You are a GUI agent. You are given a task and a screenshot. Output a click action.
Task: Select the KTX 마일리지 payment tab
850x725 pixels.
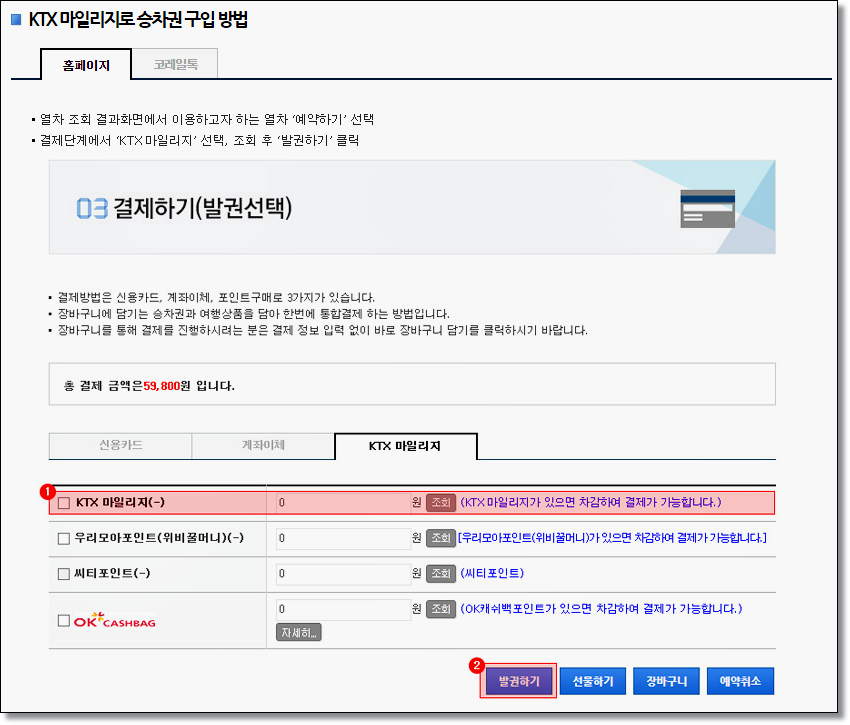[405, 446]
